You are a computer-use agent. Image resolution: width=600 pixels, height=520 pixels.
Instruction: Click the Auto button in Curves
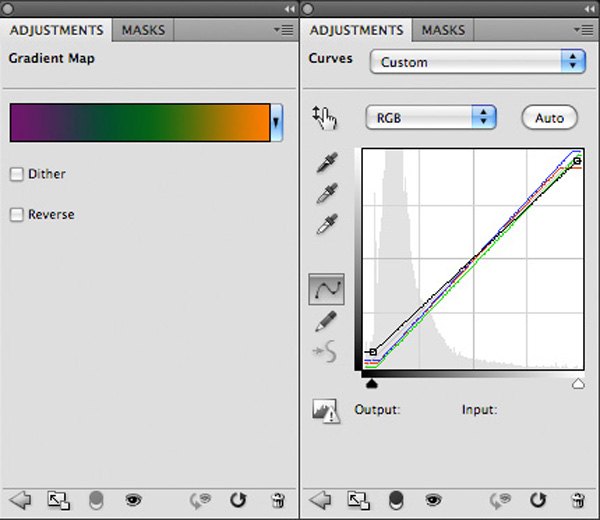click(549, 118)
